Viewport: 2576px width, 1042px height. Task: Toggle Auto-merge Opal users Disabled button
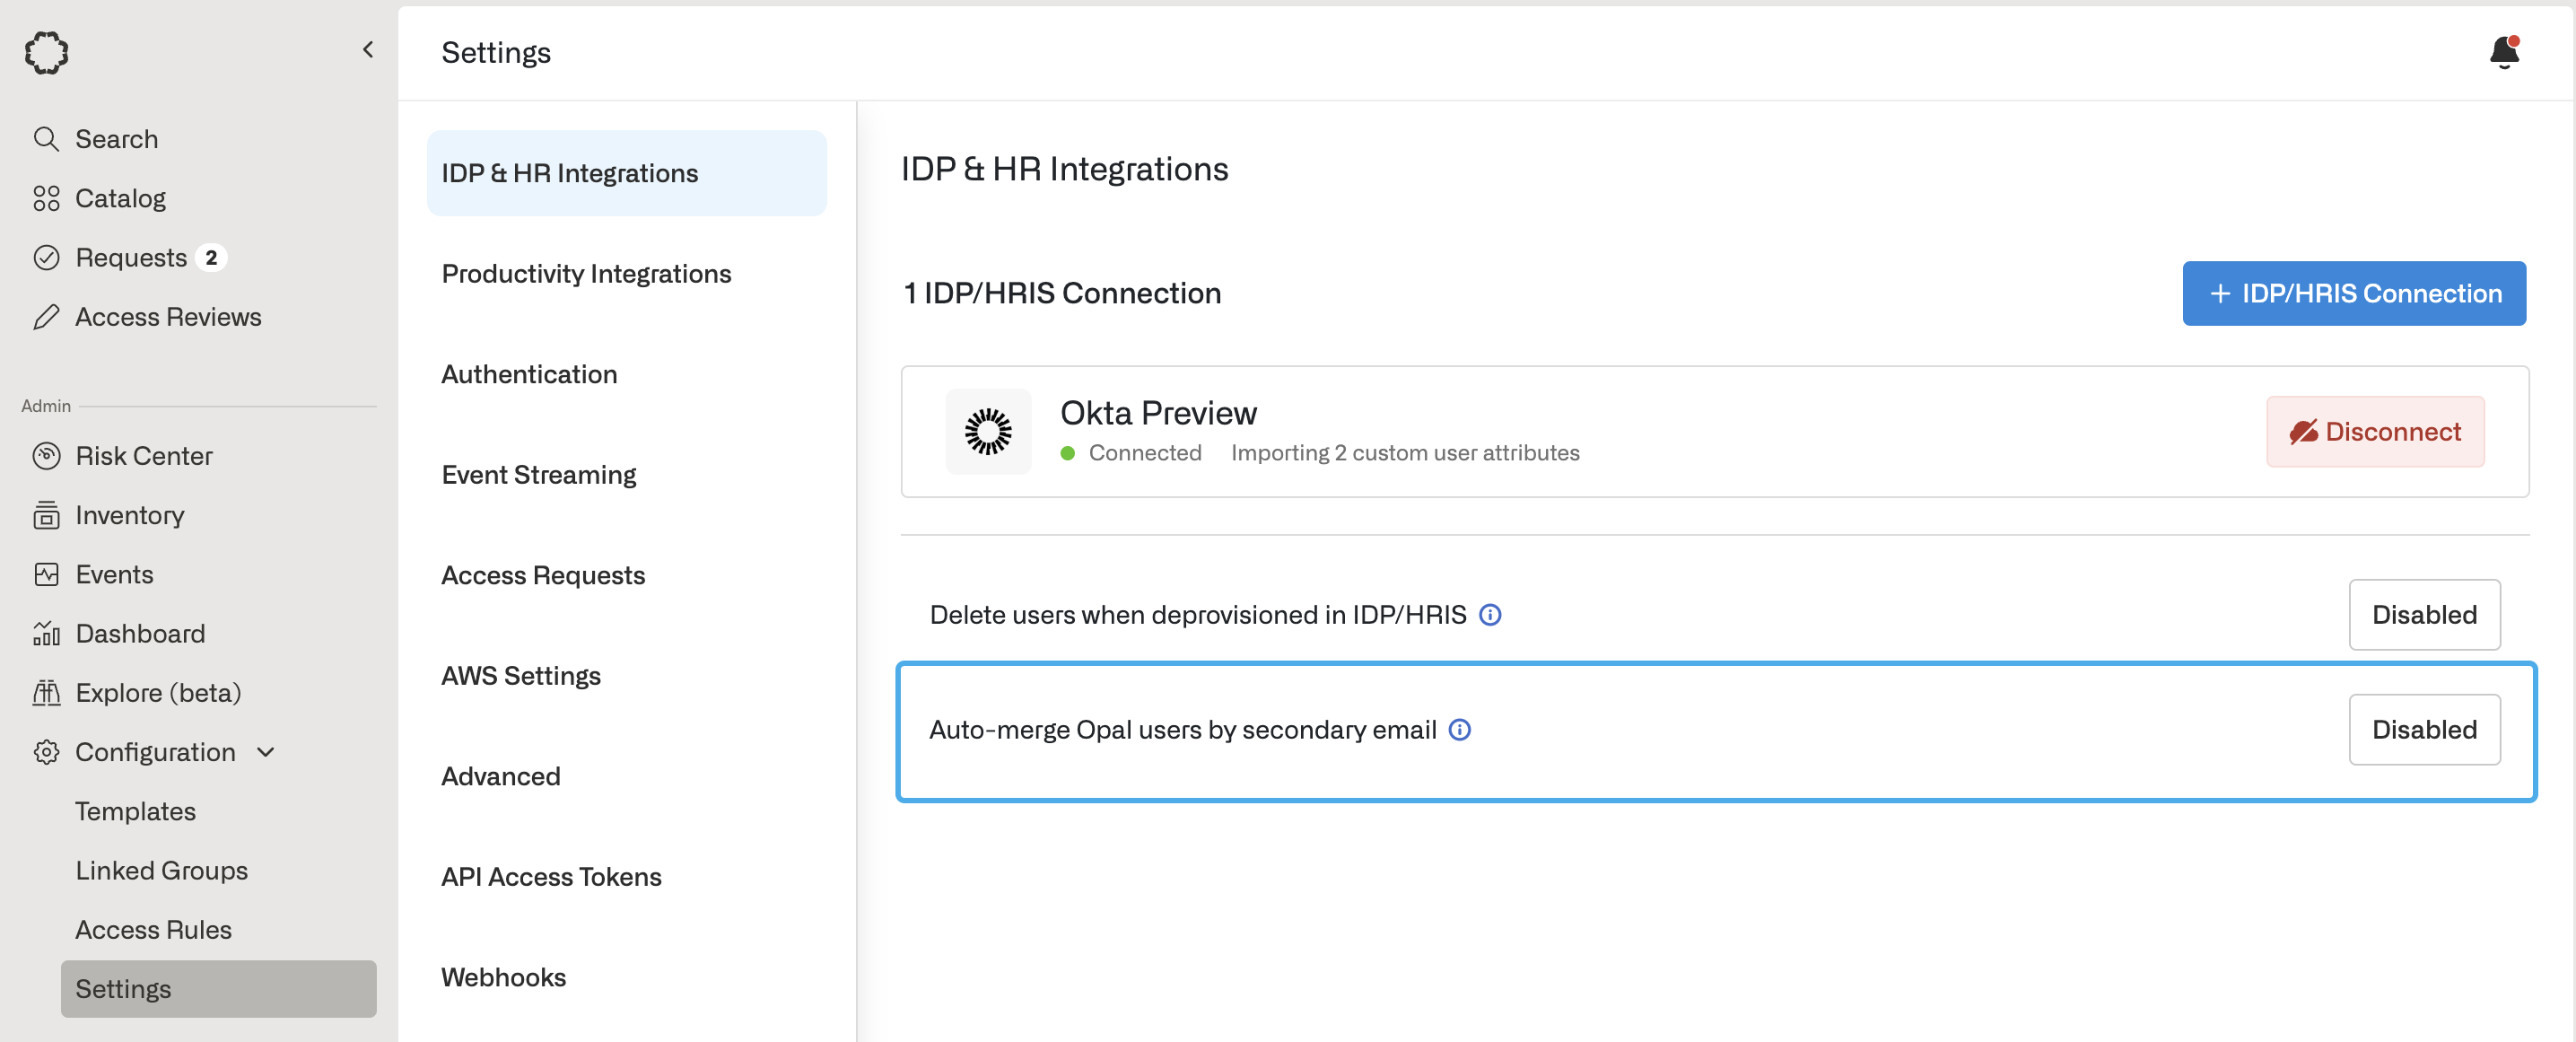click(x=2423, y=730)
